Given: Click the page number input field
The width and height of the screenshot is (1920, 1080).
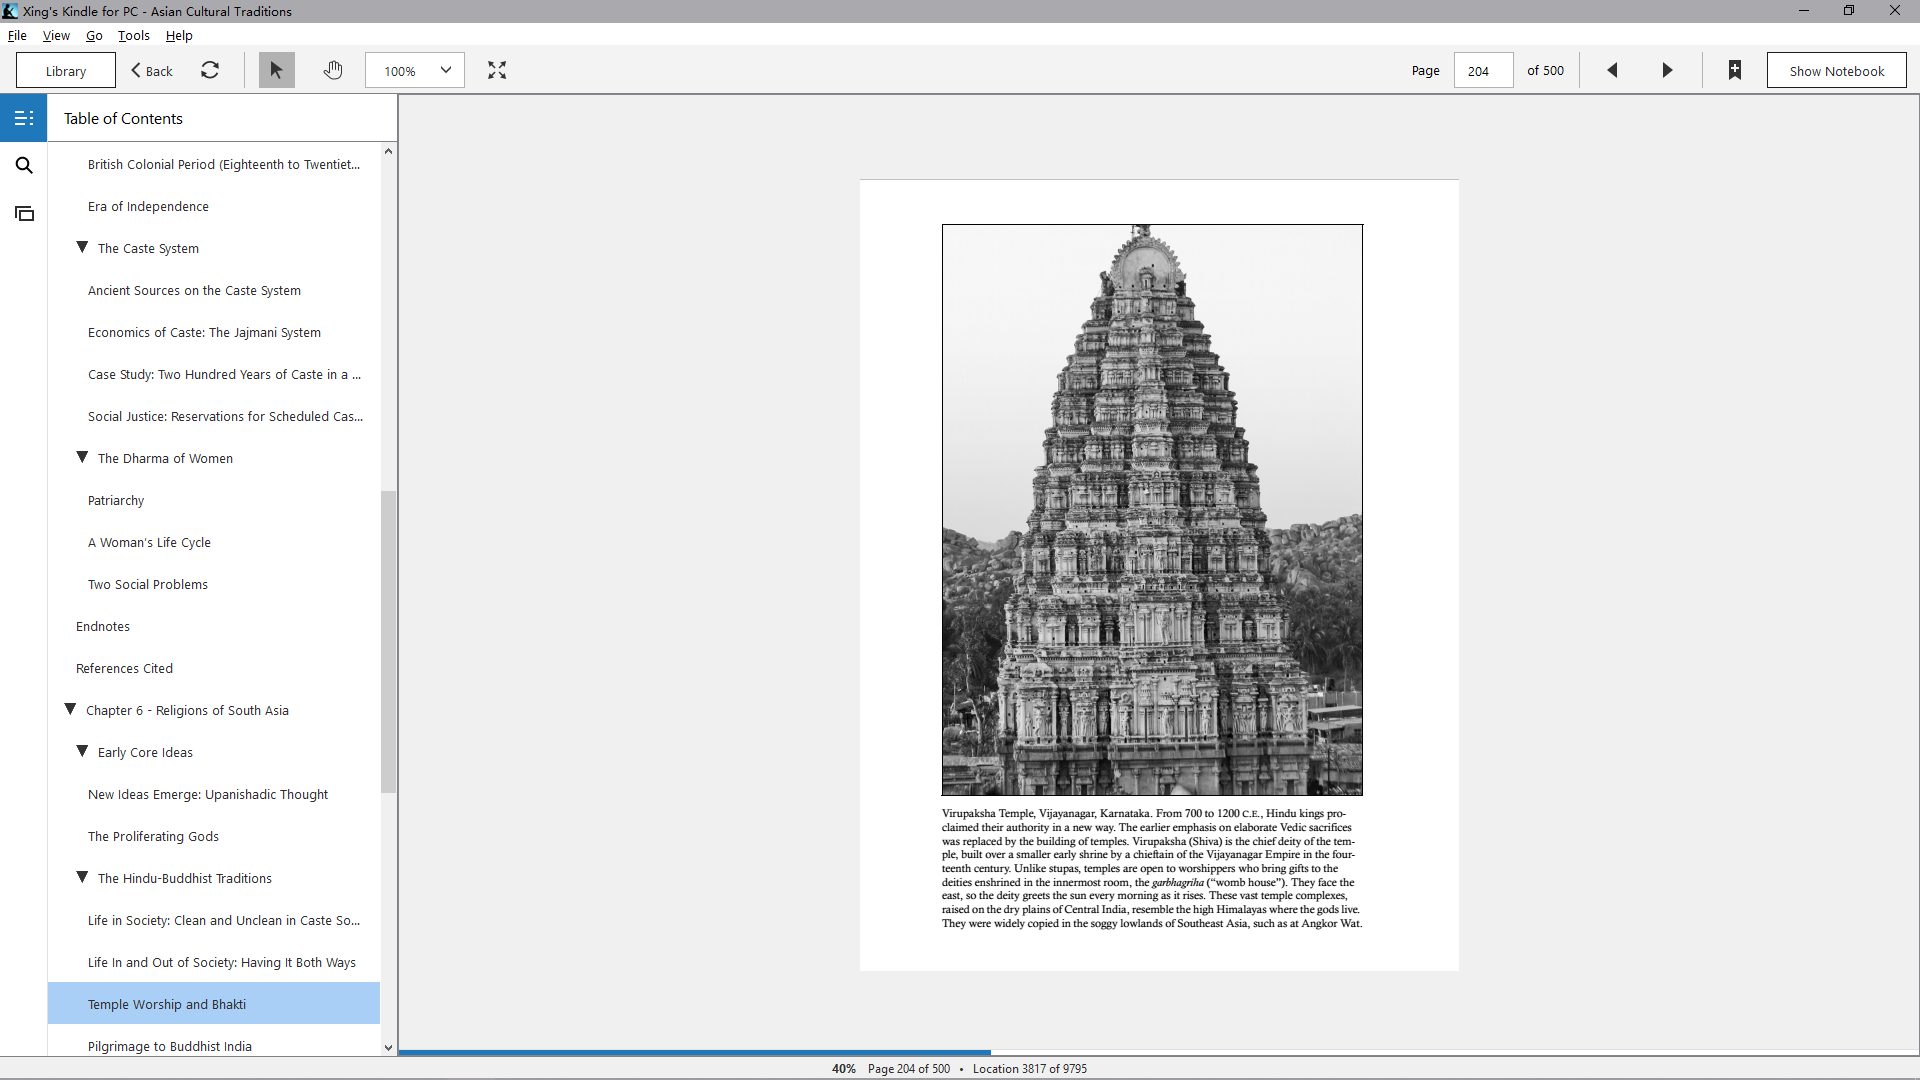Looking at the screenshot, I should [1483, 71].
